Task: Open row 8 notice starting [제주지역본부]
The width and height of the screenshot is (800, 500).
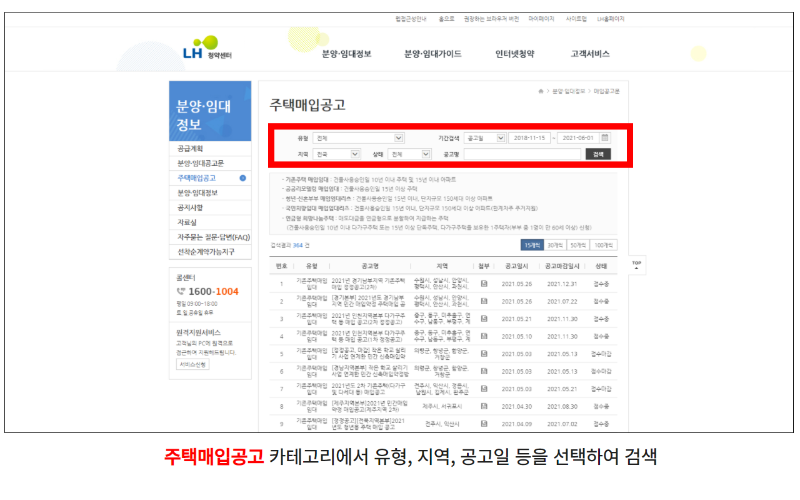Action: coord(370,406)
